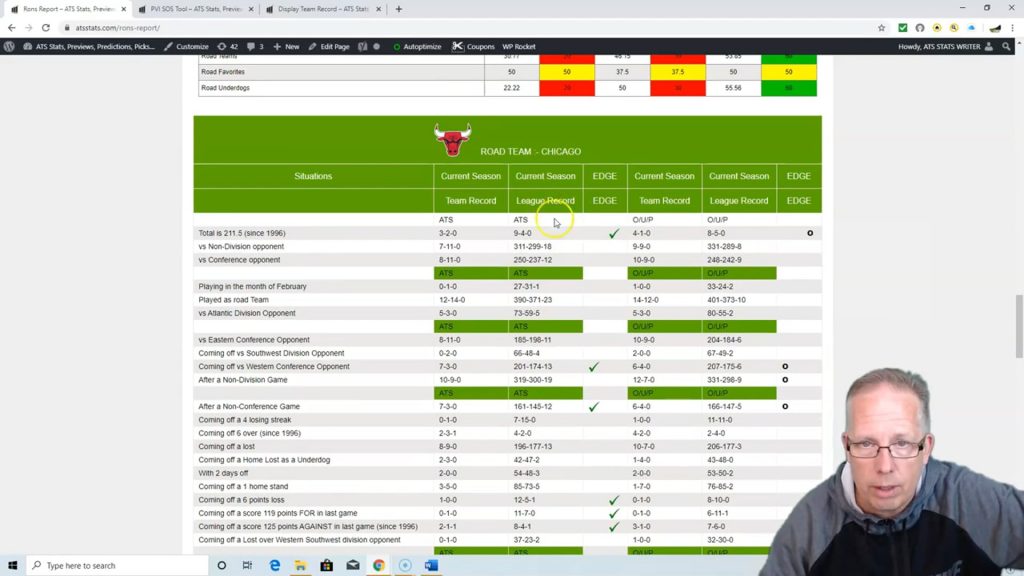Click the 196-177-13 league record cell
This screenshot has width=1024, height=576.
[x=532, y=447]
